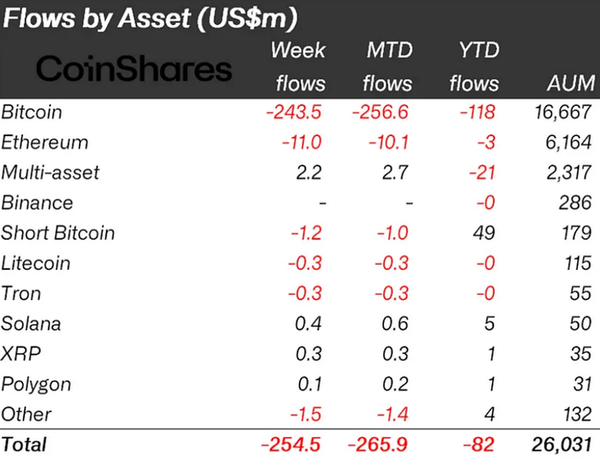Select the YTD flows column header

477,68
